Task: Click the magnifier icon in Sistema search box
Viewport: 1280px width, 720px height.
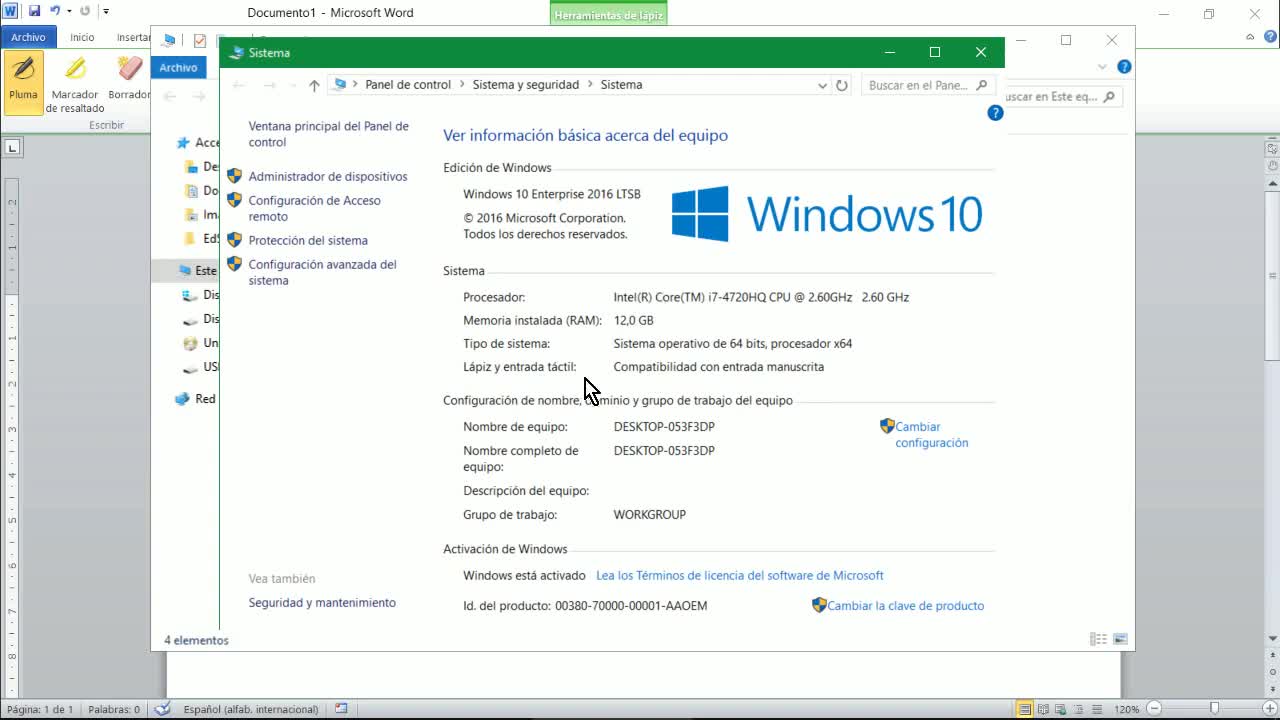Action: [x=982, y=85]
